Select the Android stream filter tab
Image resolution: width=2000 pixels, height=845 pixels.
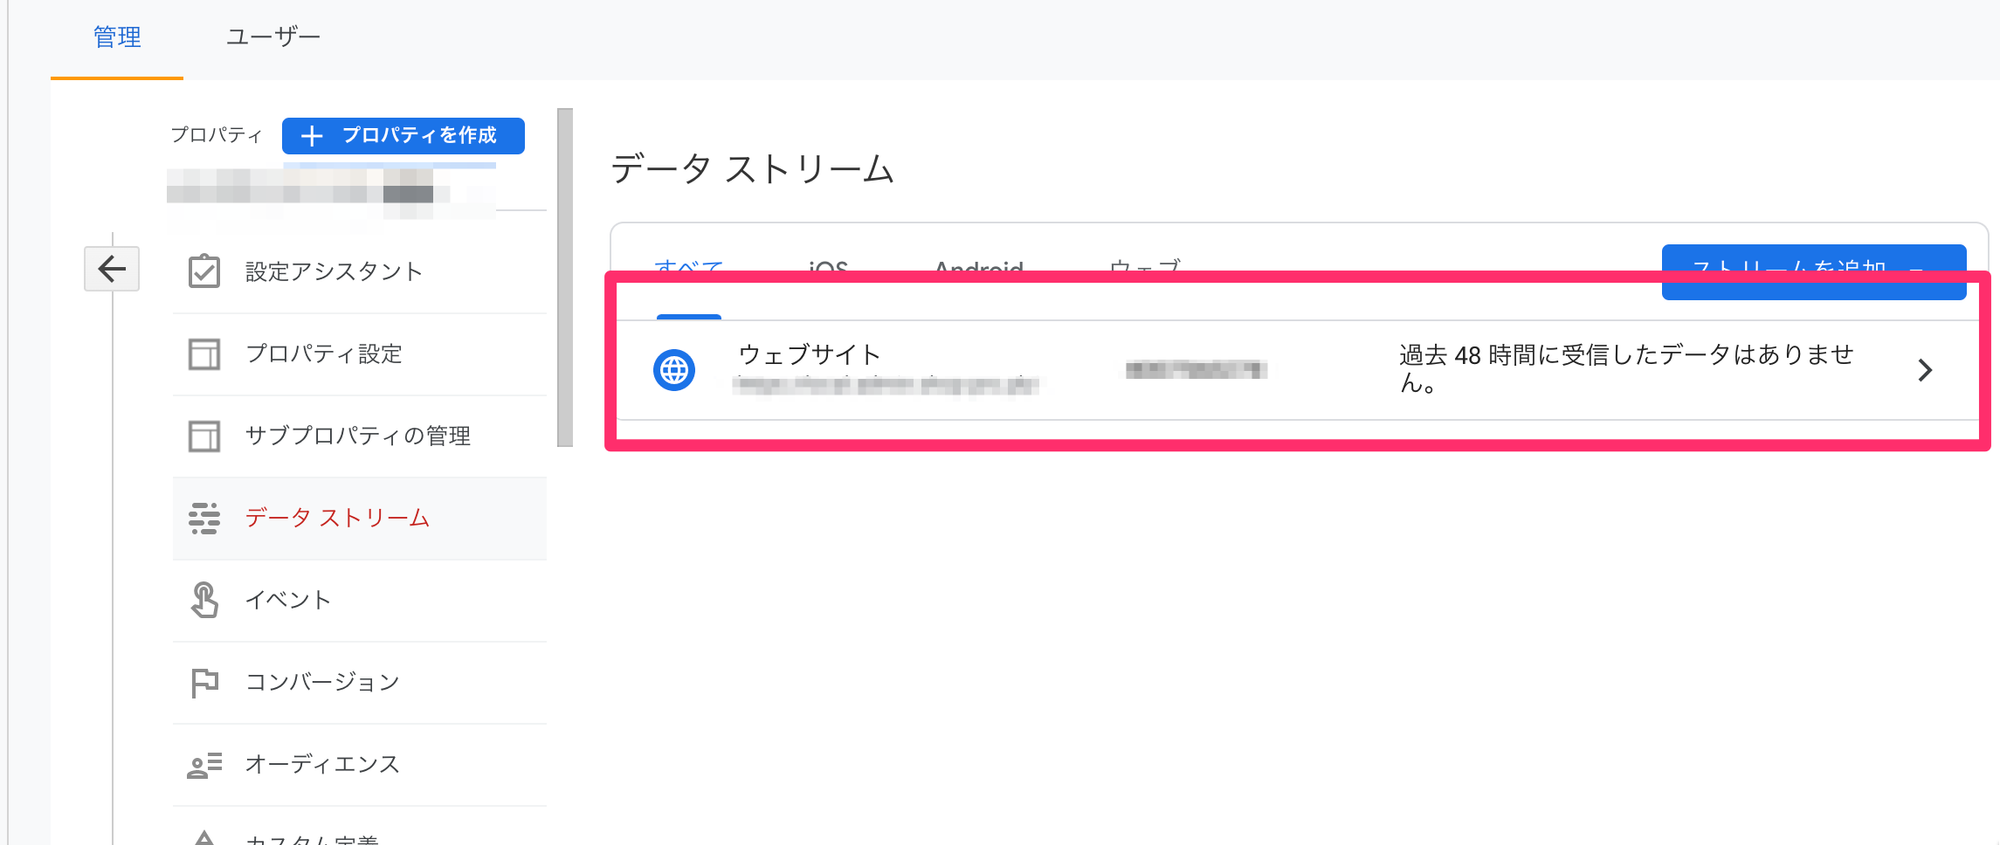(x=978, y=268)
